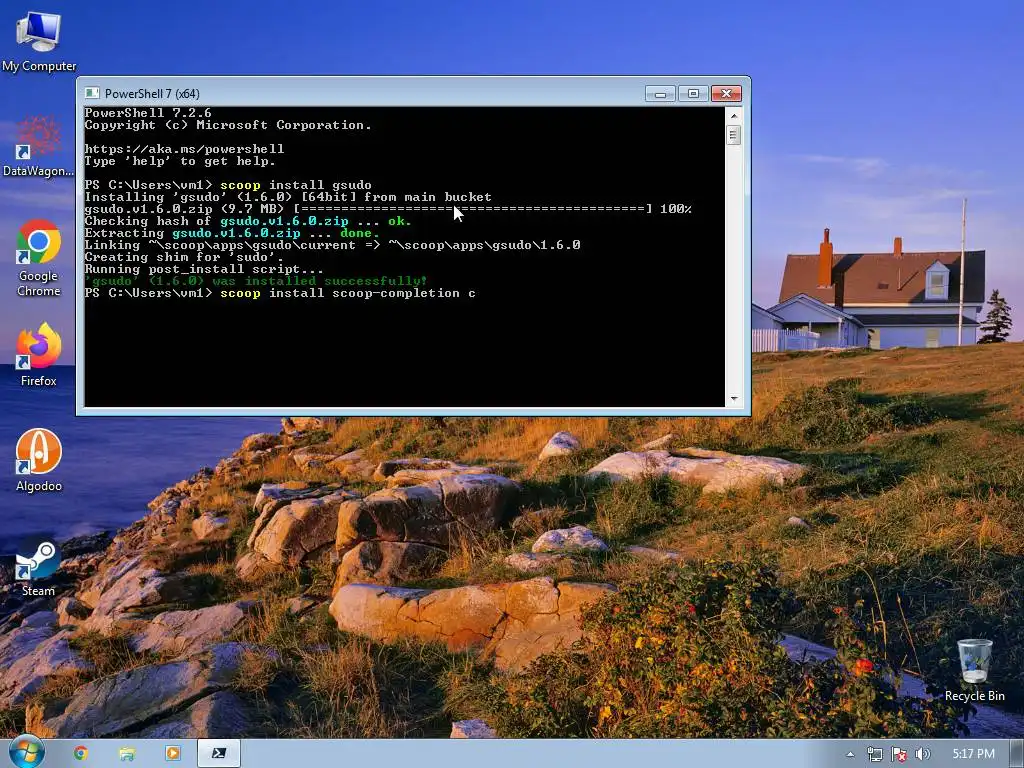Click the volume speaker tray icon
The height and width of the screenshot is (768, 1024).
click(x=923, y=754)
